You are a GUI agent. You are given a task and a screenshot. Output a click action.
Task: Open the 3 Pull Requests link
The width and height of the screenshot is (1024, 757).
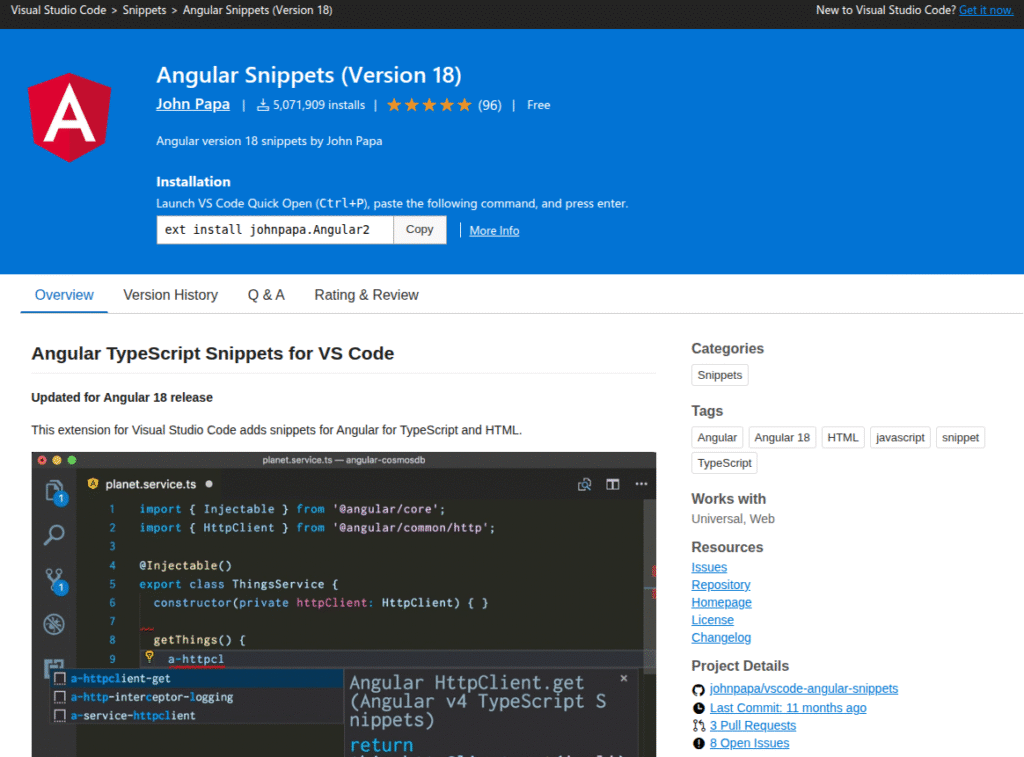click(x=753, y=726)
